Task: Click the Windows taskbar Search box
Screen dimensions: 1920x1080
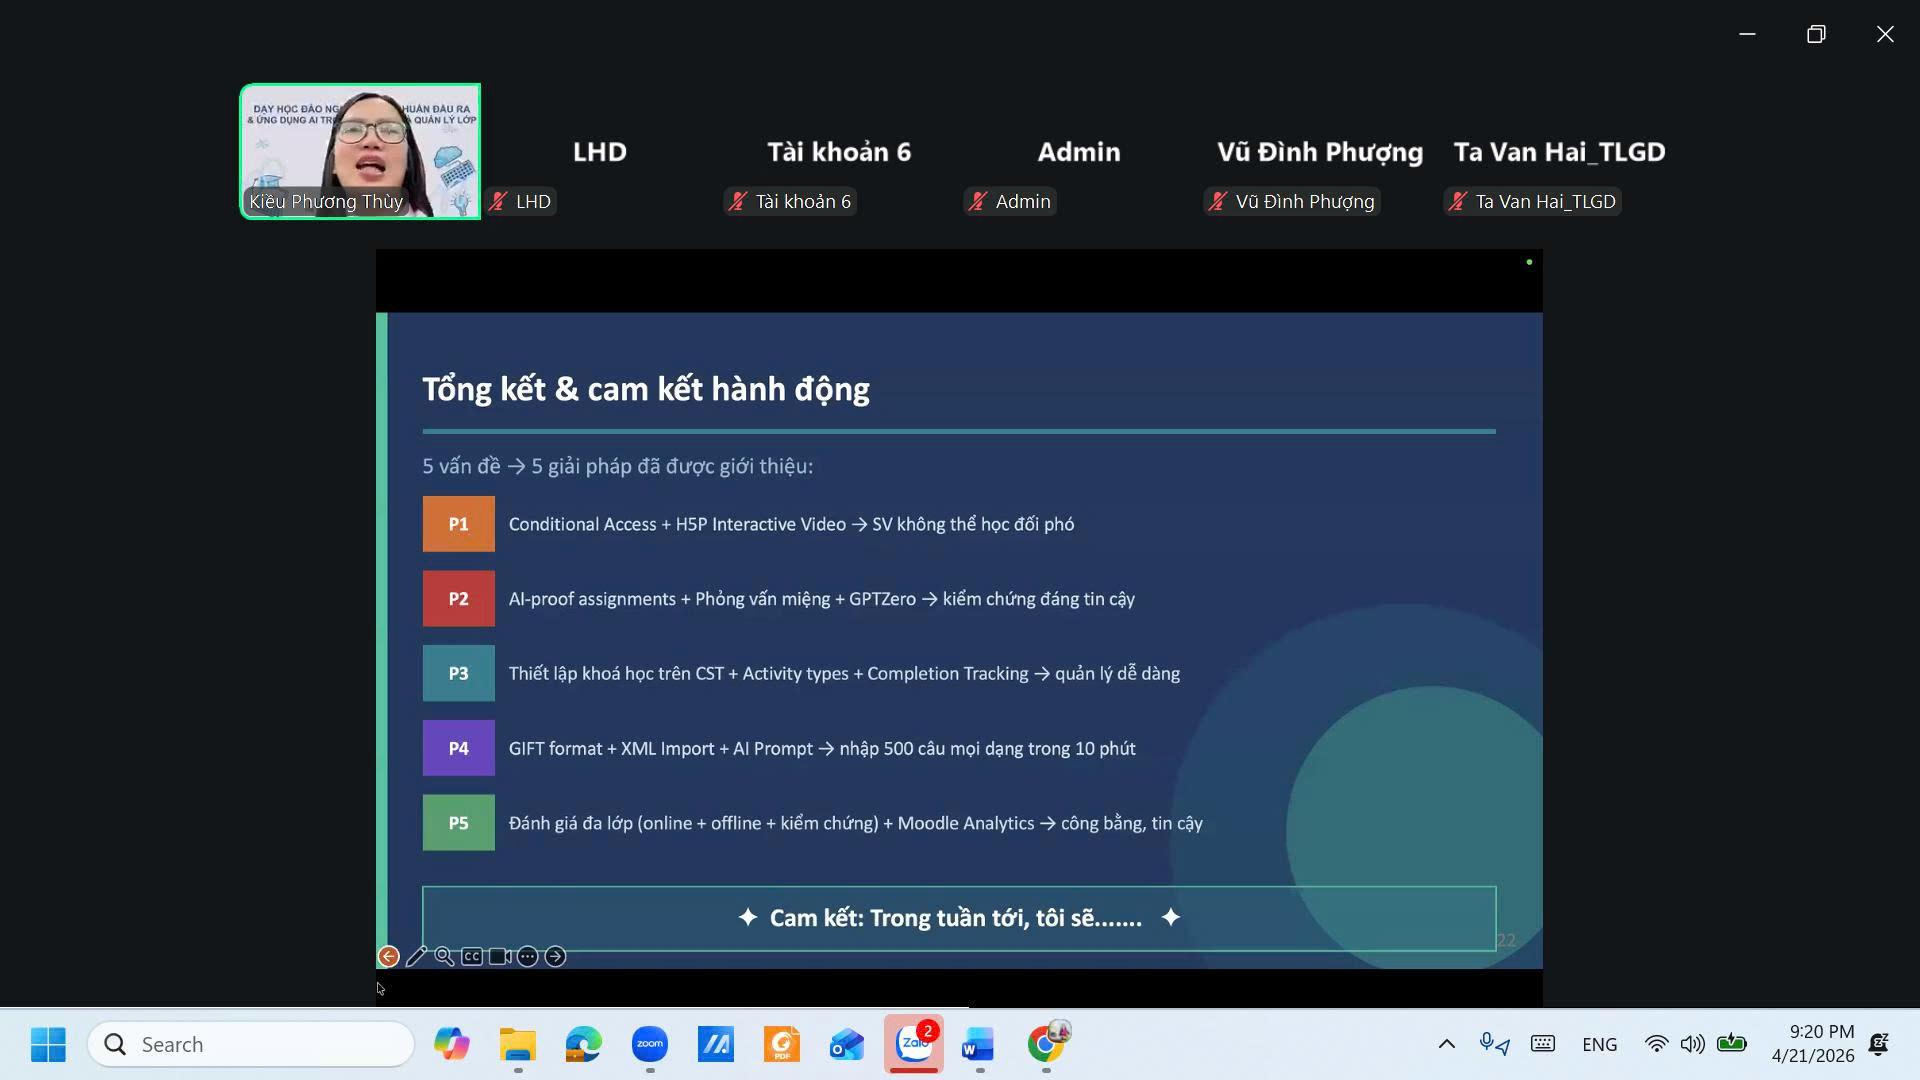Action: click(251, 1045)
